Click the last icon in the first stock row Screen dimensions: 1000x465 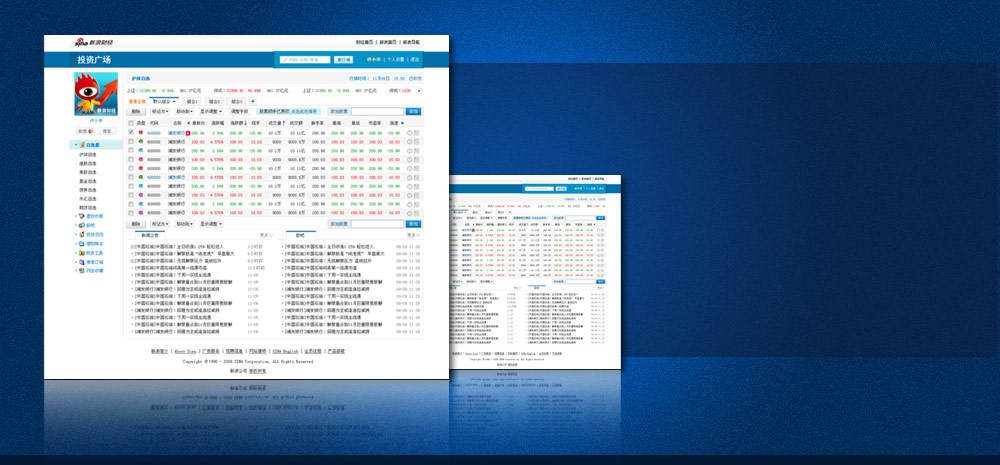[x=417, y=132]
